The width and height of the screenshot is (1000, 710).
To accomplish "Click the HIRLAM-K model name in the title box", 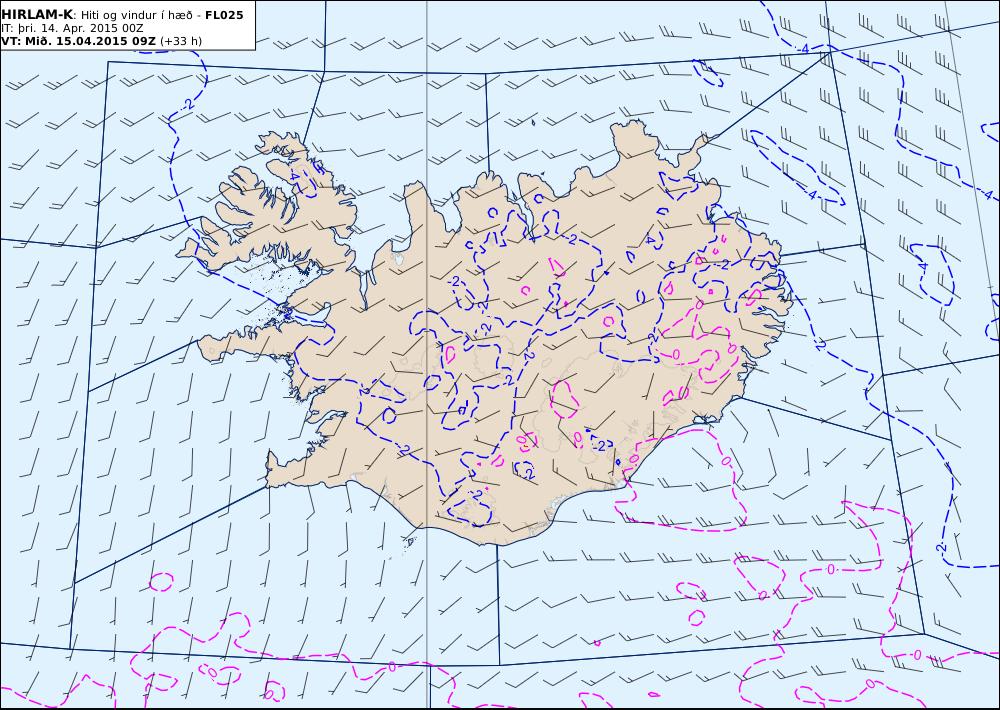I will [x=37, y=15].
